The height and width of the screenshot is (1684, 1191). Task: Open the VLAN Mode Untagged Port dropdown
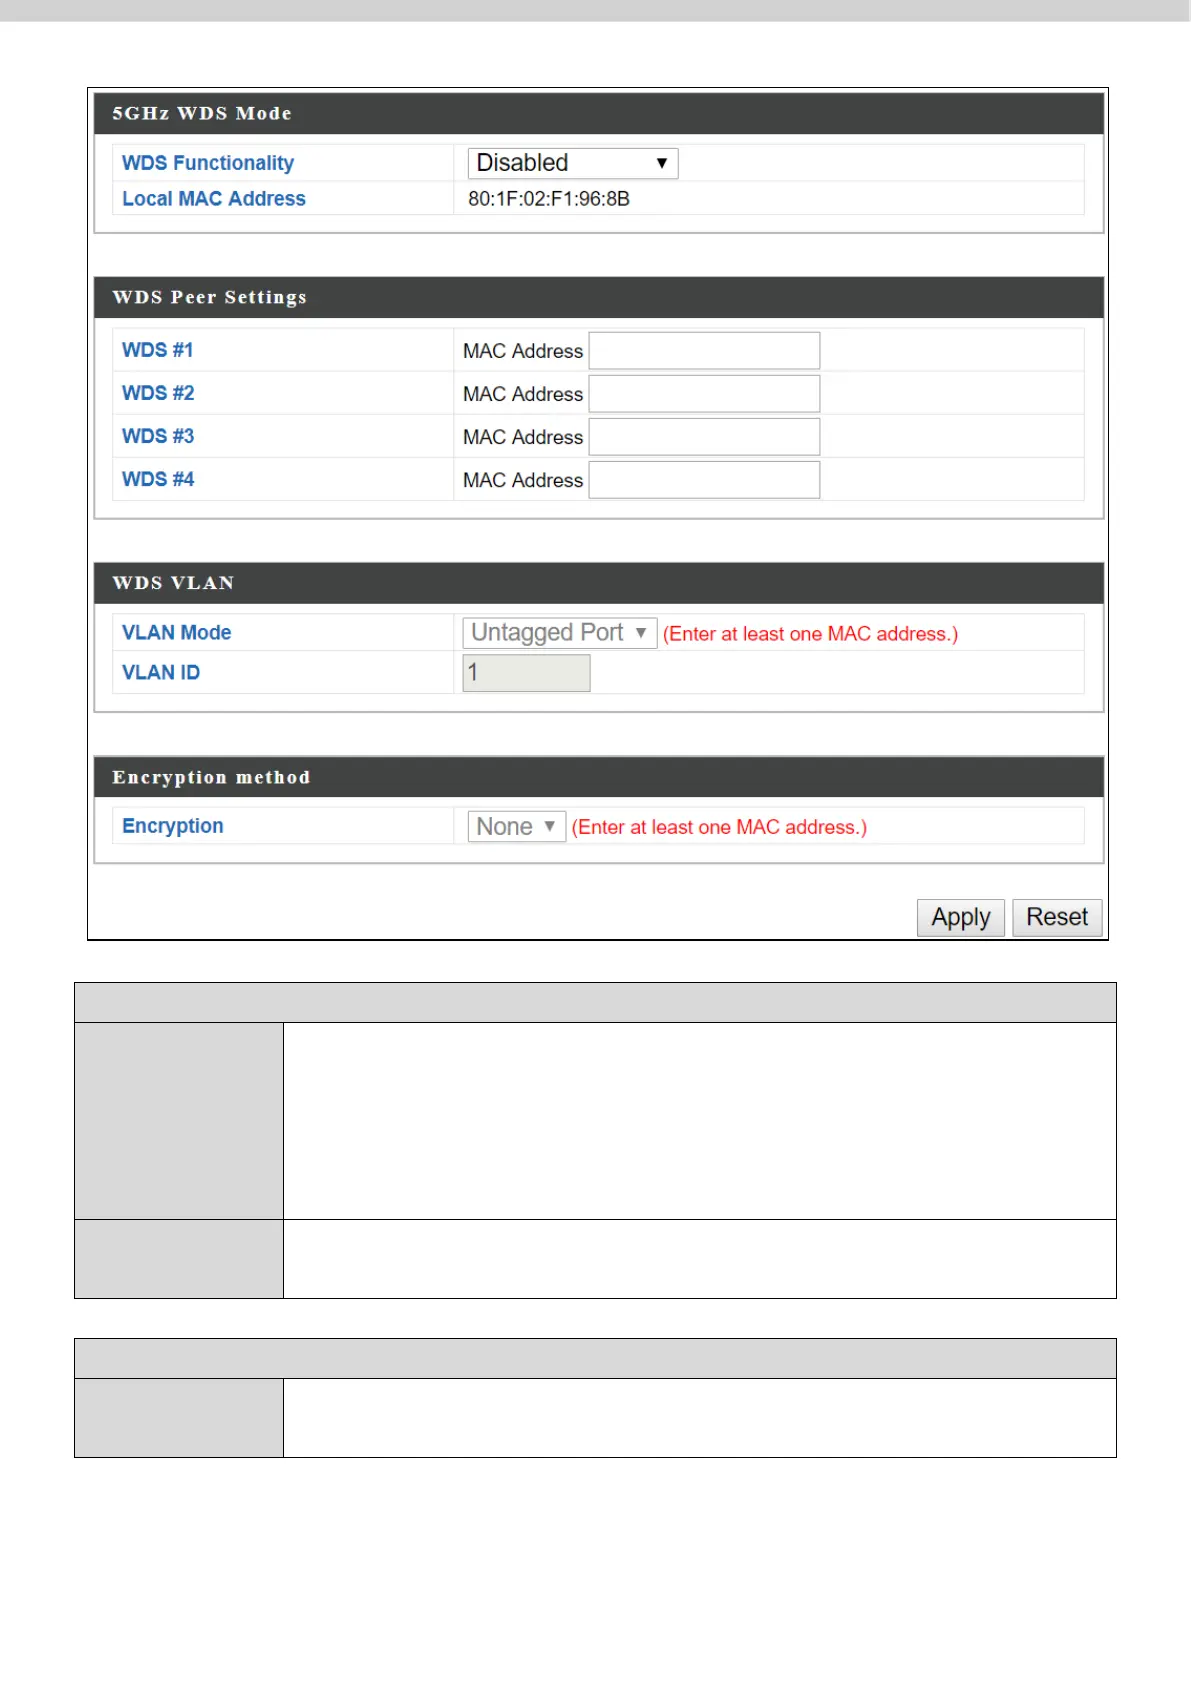tap(560, 633)
